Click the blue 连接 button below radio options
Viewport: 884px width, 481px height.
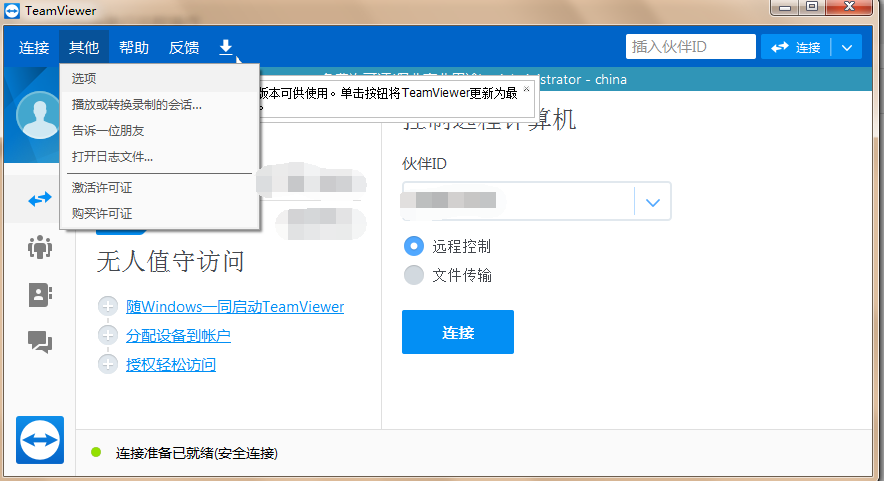[458, 332]
